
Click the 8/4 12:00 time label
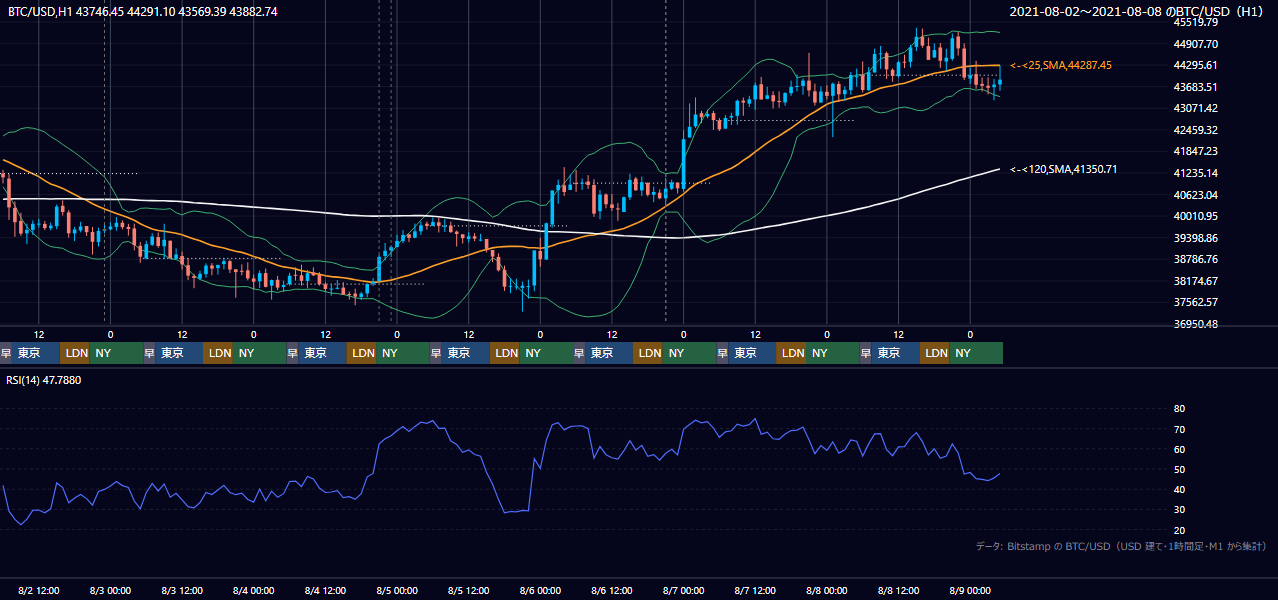[x=326, y=591]
